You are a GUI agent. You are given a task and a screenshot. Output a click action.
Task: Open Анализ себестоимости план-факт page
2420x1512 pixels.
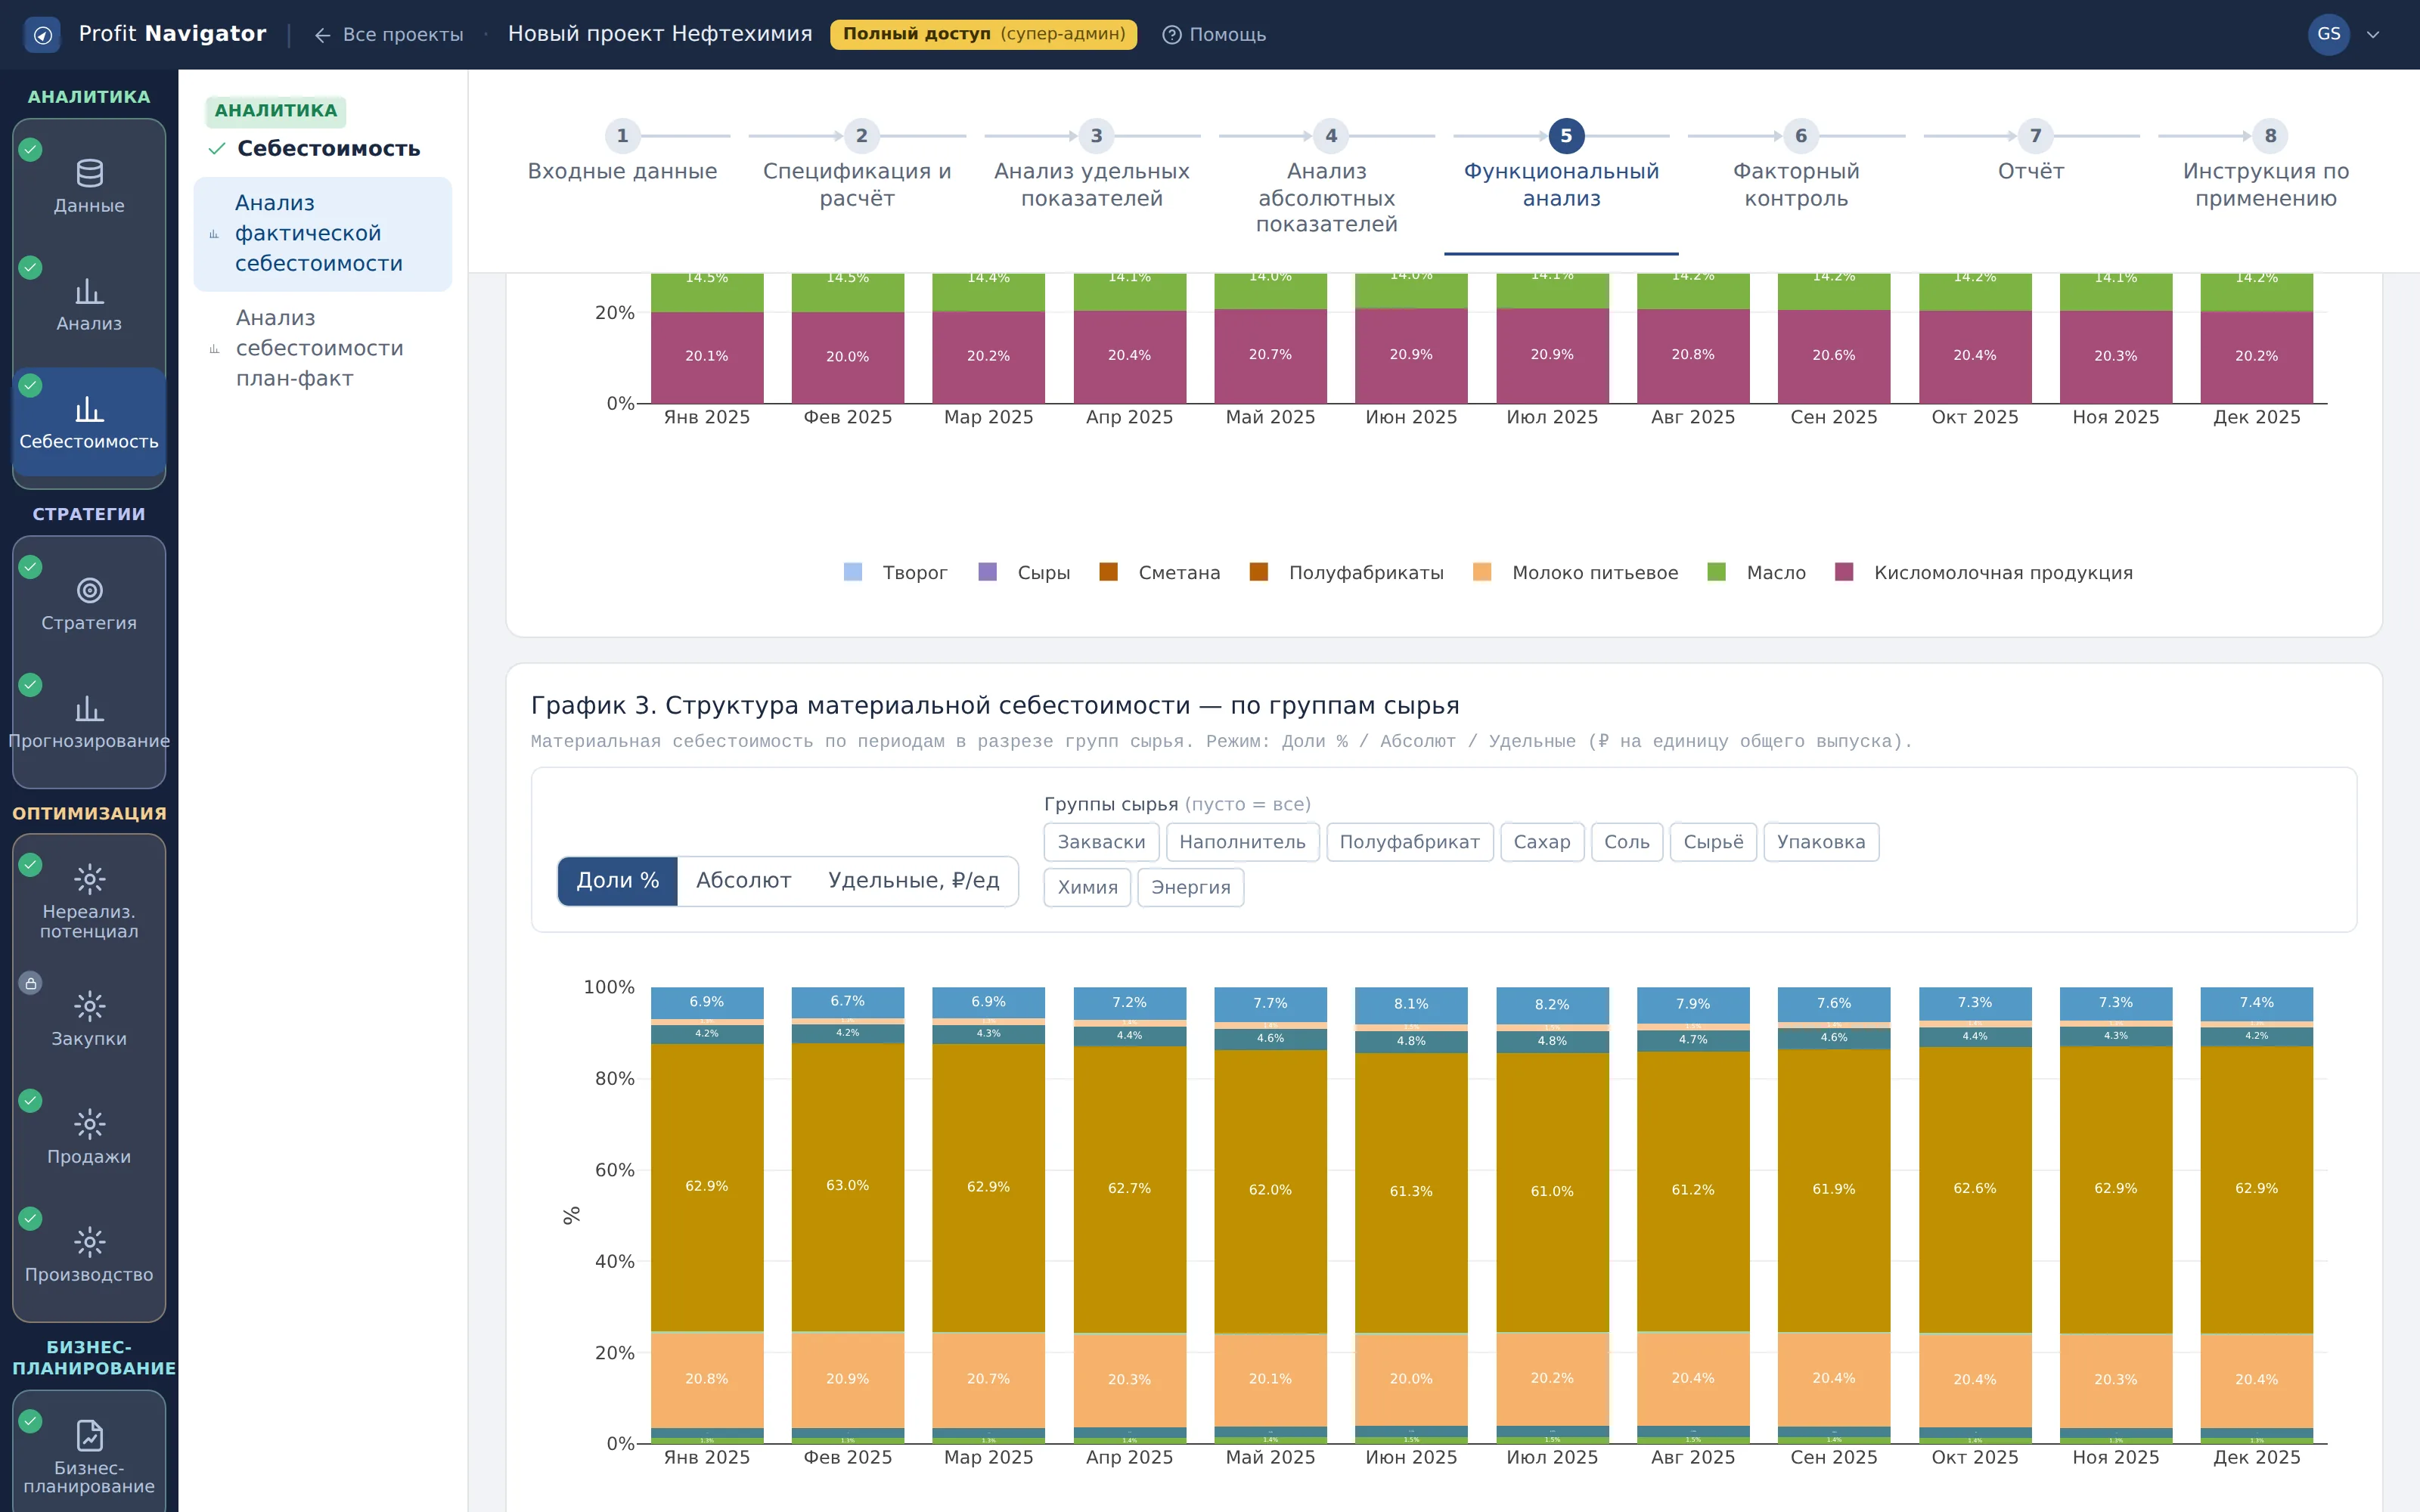(x=322, y=349)
